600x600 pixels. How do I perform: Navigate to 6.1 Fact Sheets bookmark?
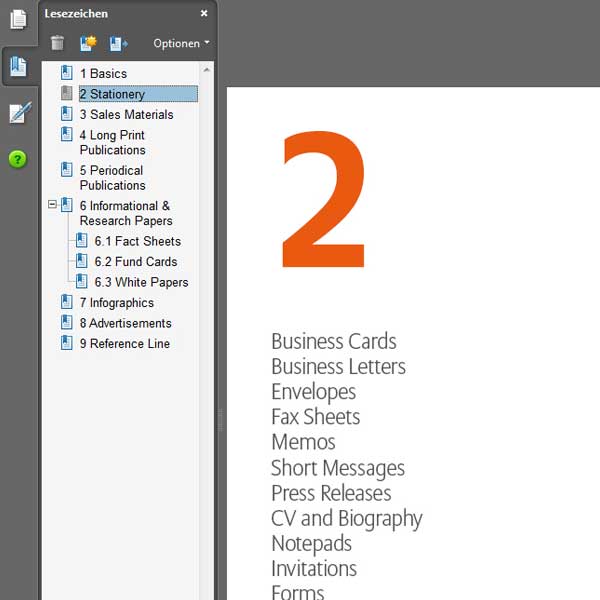tap(137, 241)
